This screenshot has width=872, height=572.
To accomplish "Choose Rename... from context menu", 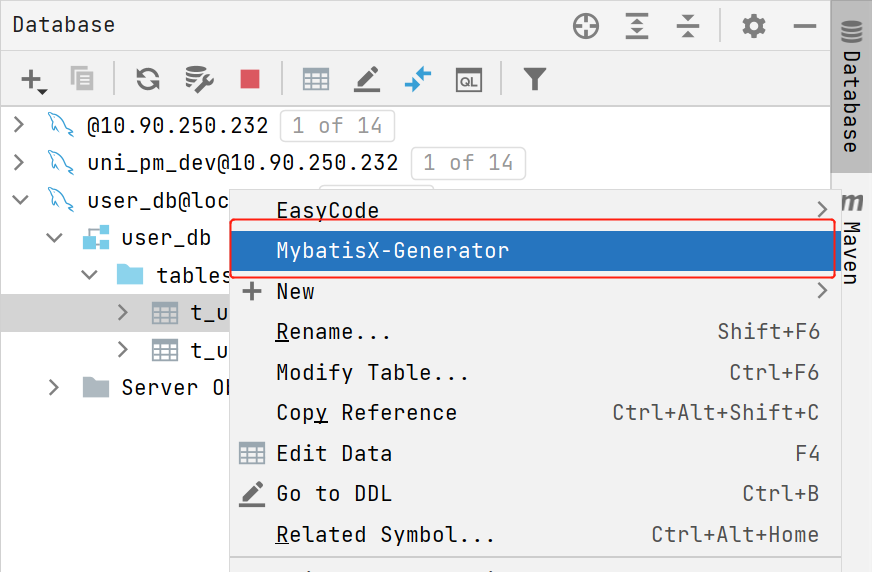I will [536, 332].
